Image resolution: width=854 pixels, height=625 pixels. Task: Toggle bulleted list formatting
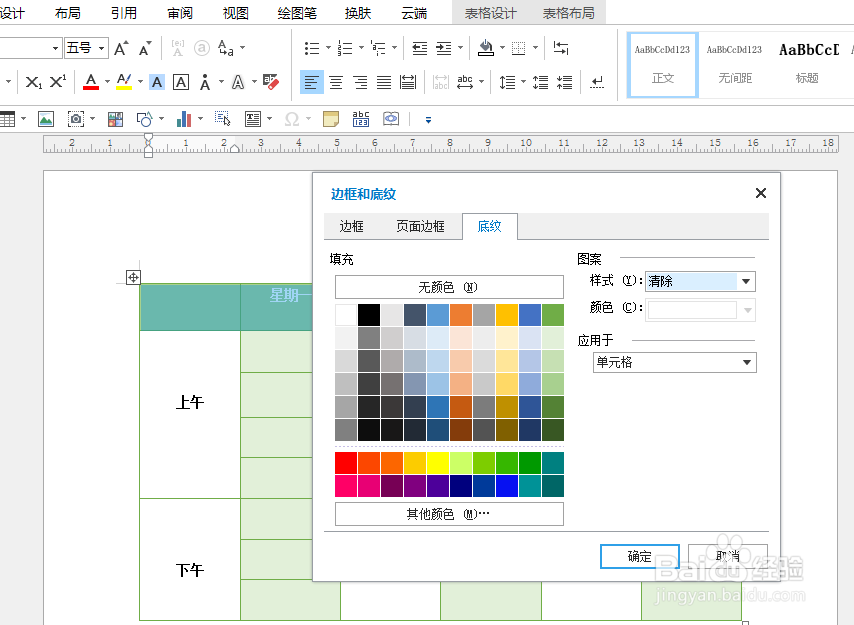click(x=310, y=47)
